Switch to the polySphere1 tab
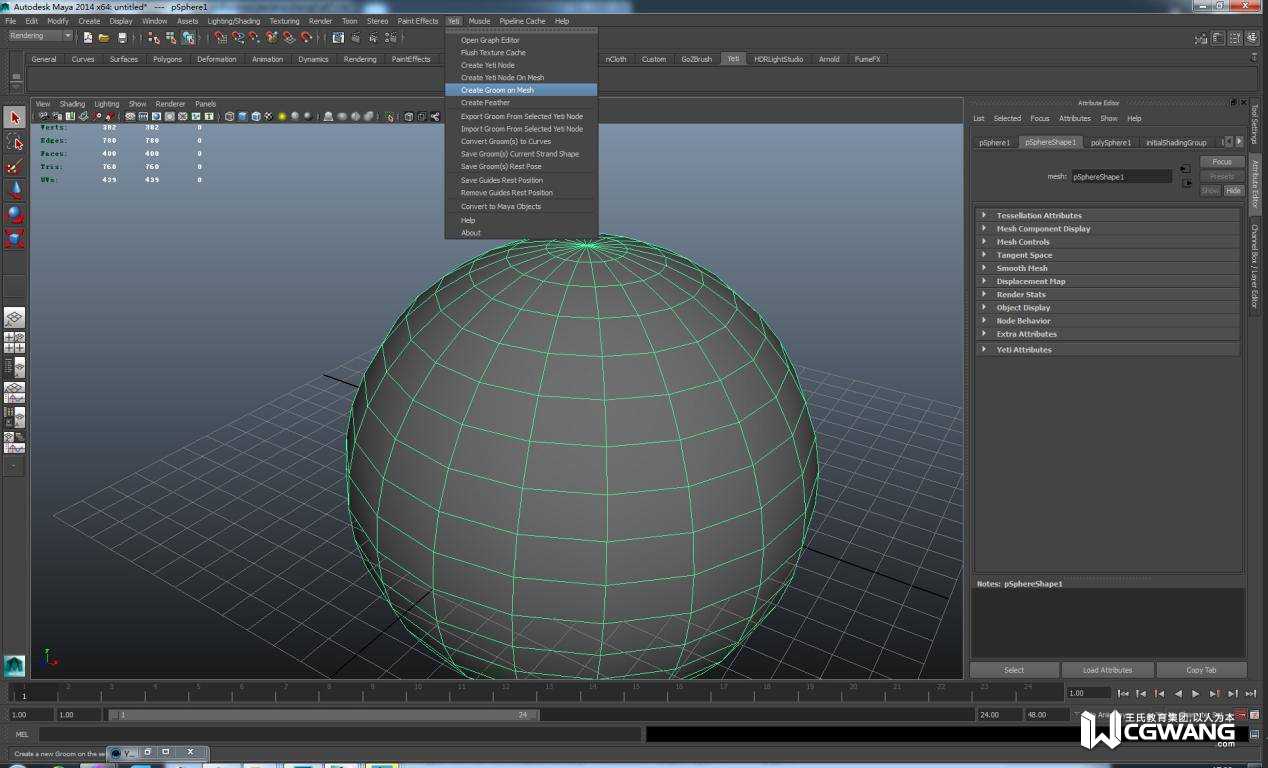Image resolution: width=1268 pixels, height=768 pixels. [x=1110, y=142]
